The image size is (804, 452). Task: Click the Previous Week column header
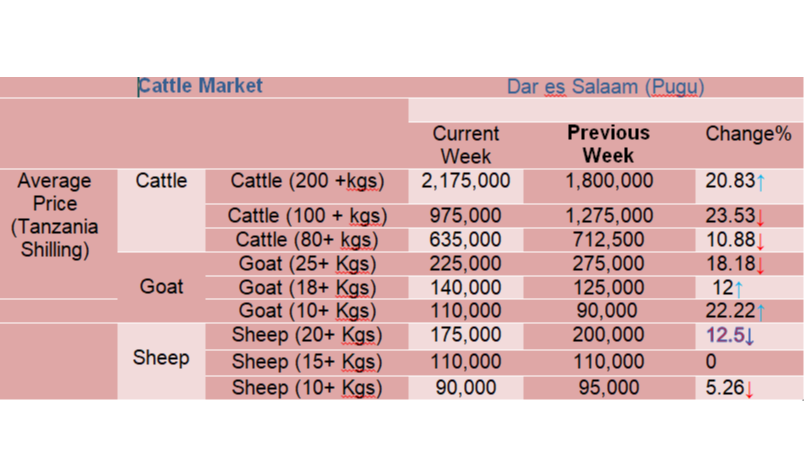pos(608,144)
